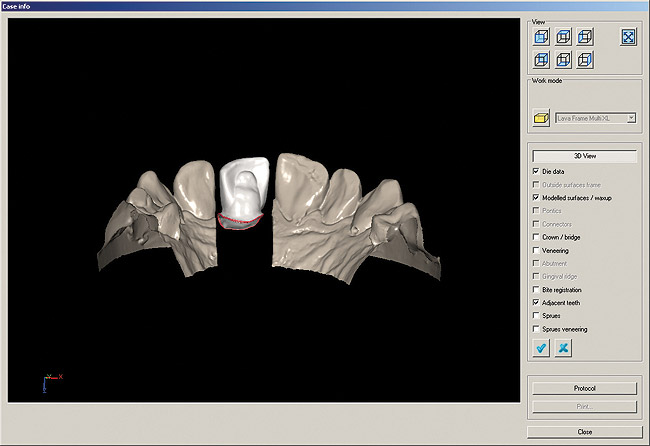Viewport: 650px width, 446px height.
Task: Select the left face cube view
Action: 585,37
